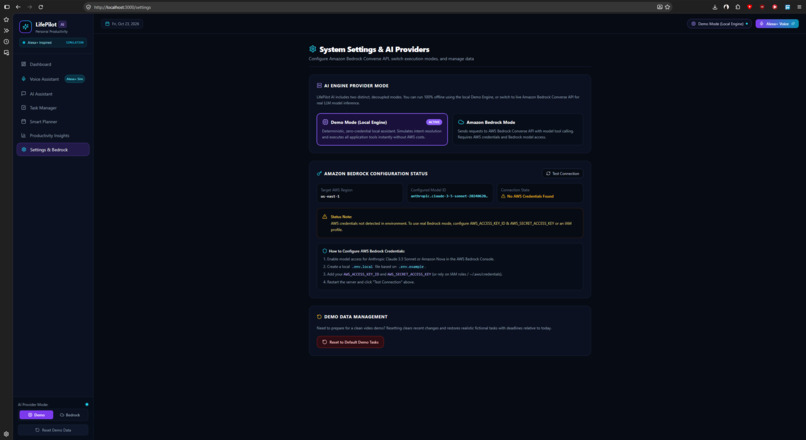Select Settings & Bedrock sidebar item
The width and height of the screenshot is (806, 440).
tap(53, 150)
